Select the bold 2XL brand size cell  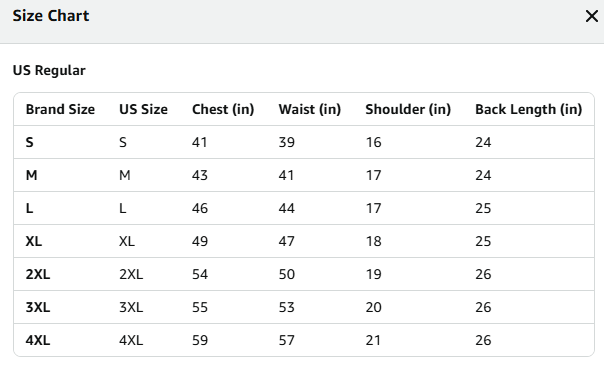(38, 274)
